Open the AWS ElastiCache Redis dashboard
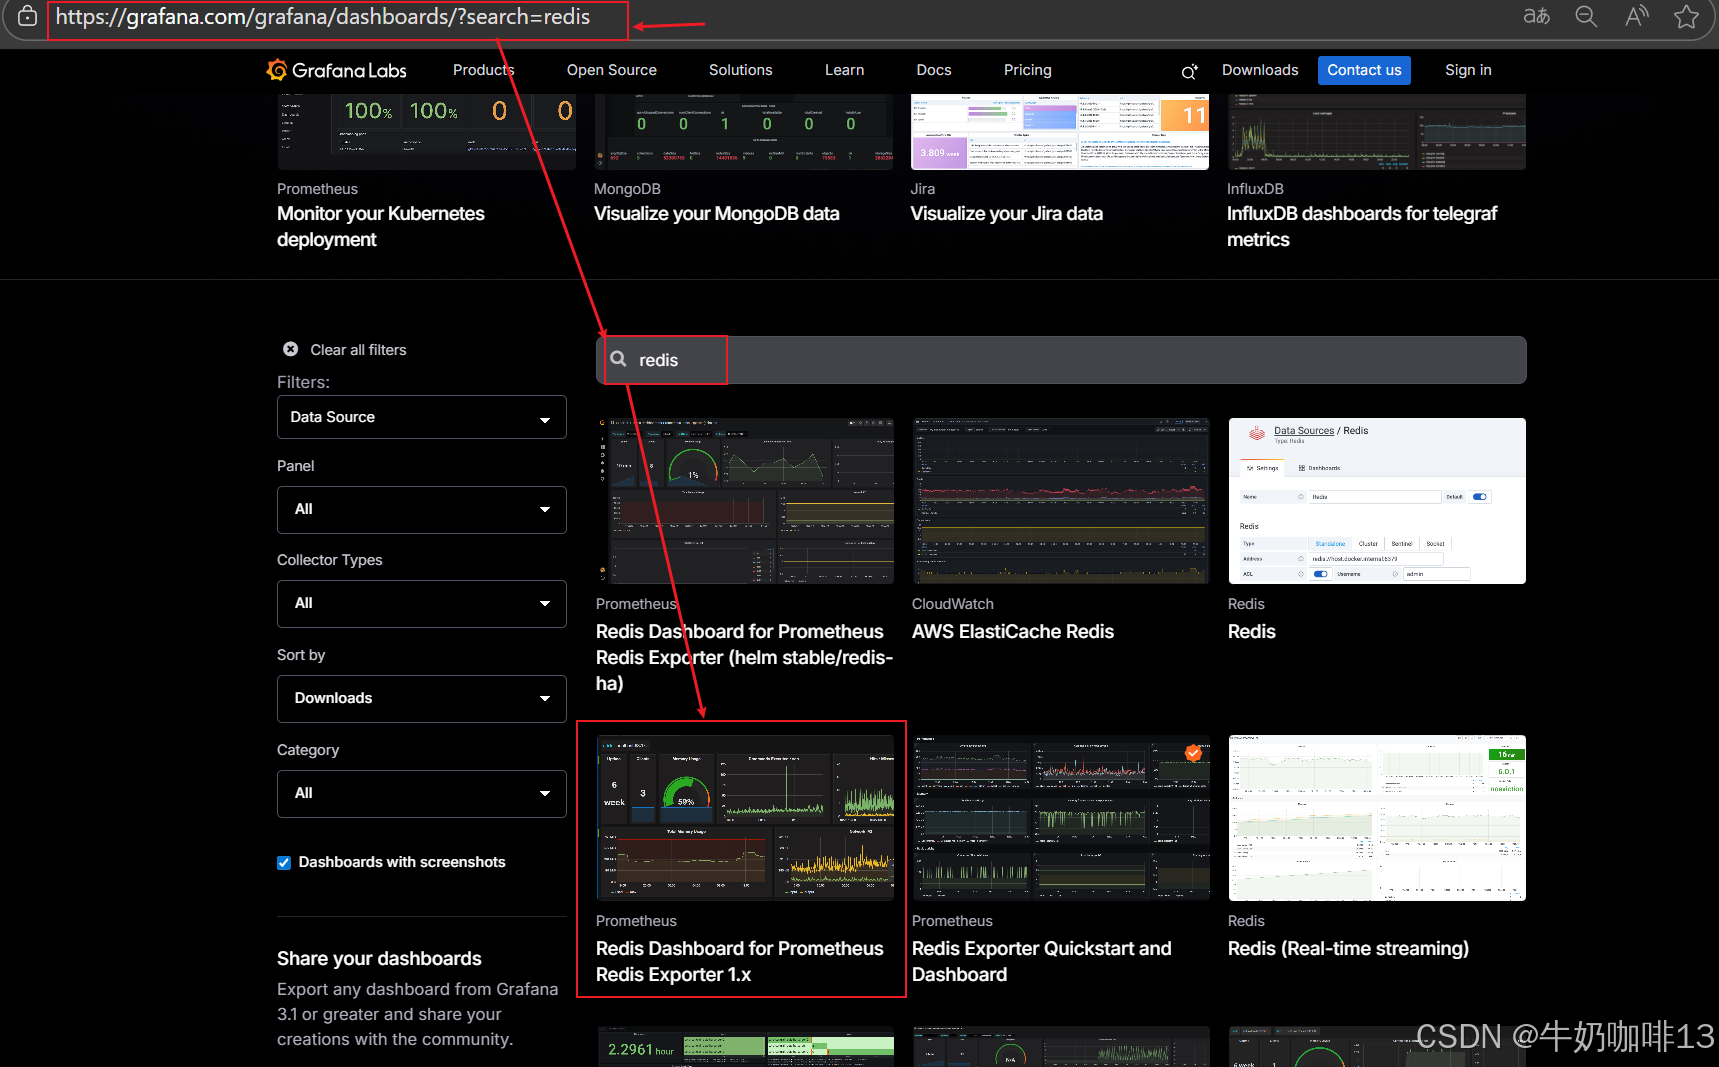Screen dimensions: 1719x1067 (1012, 632)
